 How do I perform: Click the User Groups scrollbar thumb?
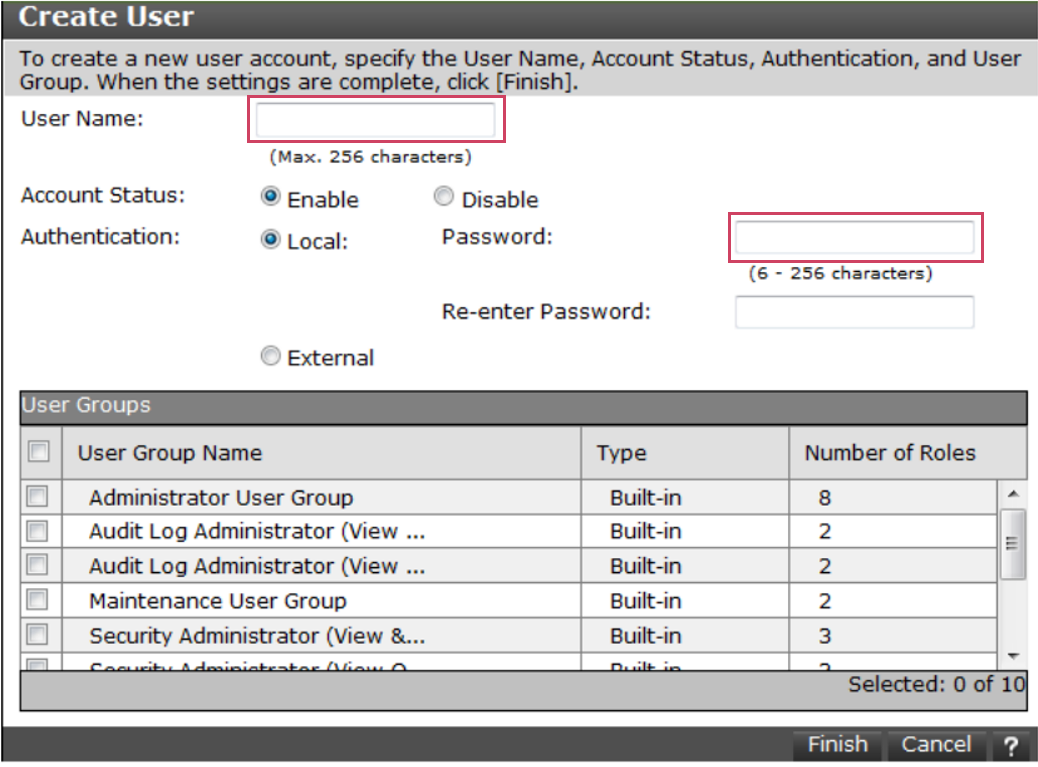tap(1012, 543)
